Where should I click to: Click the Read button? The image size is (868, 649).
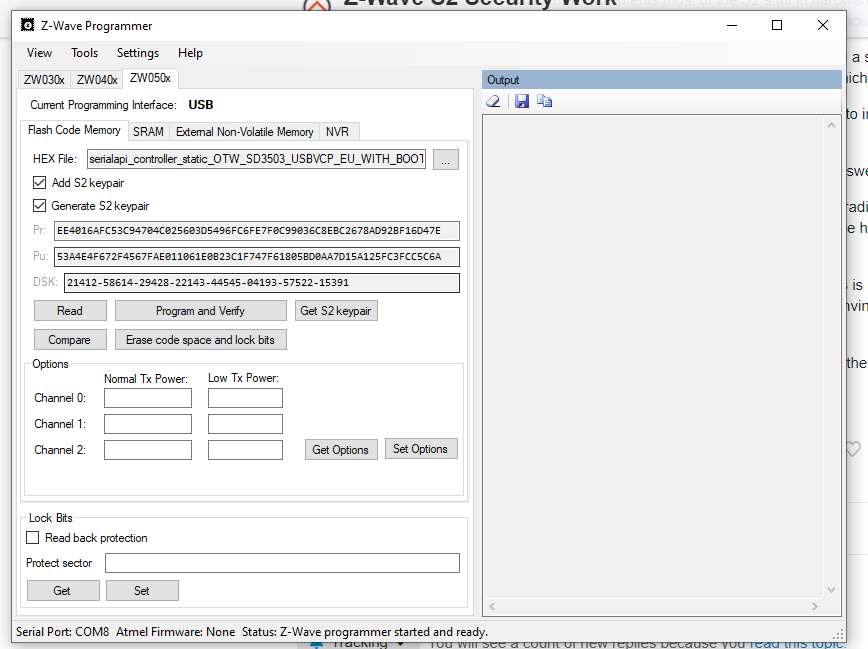click(x=70, y=311)
